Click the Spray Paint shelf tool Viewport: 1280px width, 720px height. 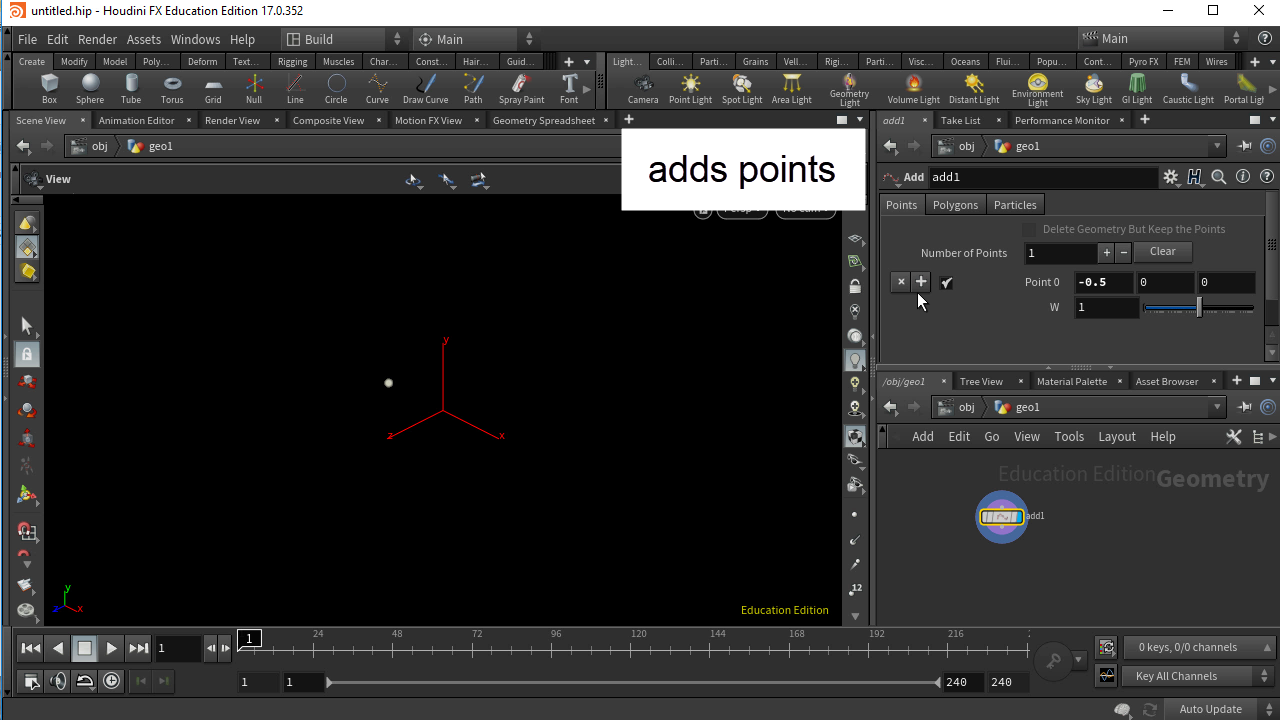click(x=521, y=88)
